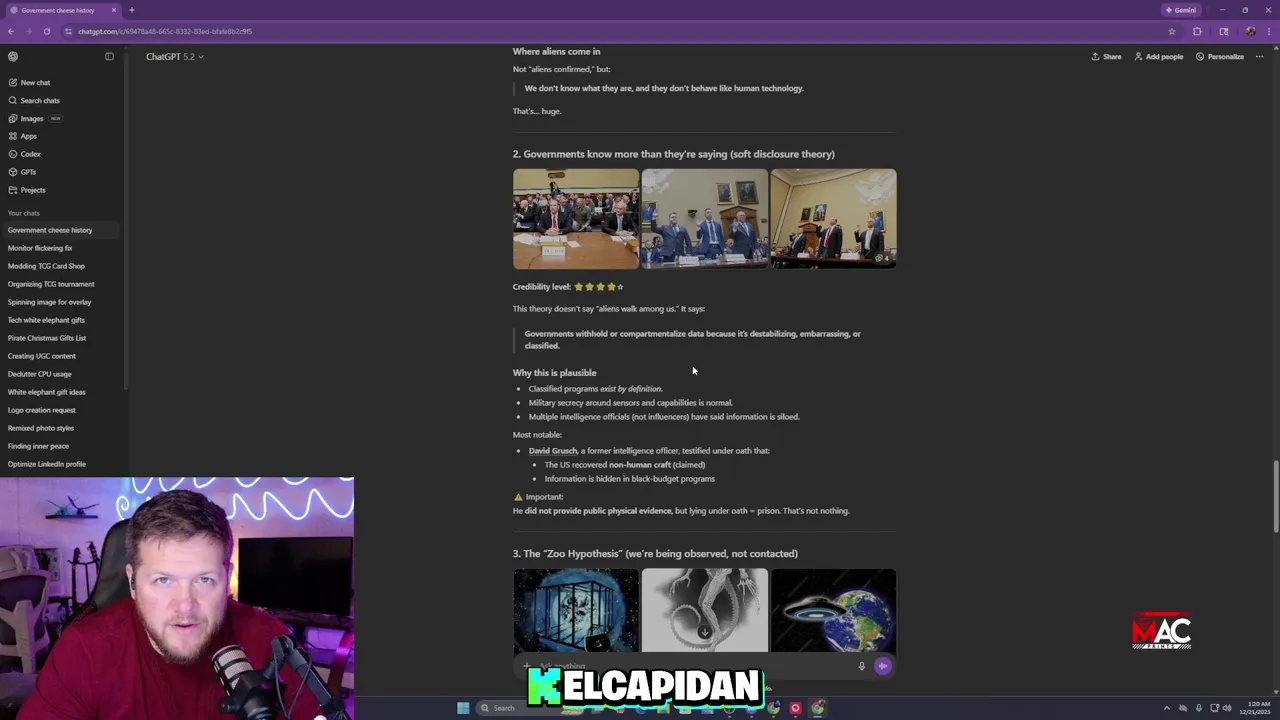
Task: Open Search chats in sidebar
Action: click(x=33, y=100)
